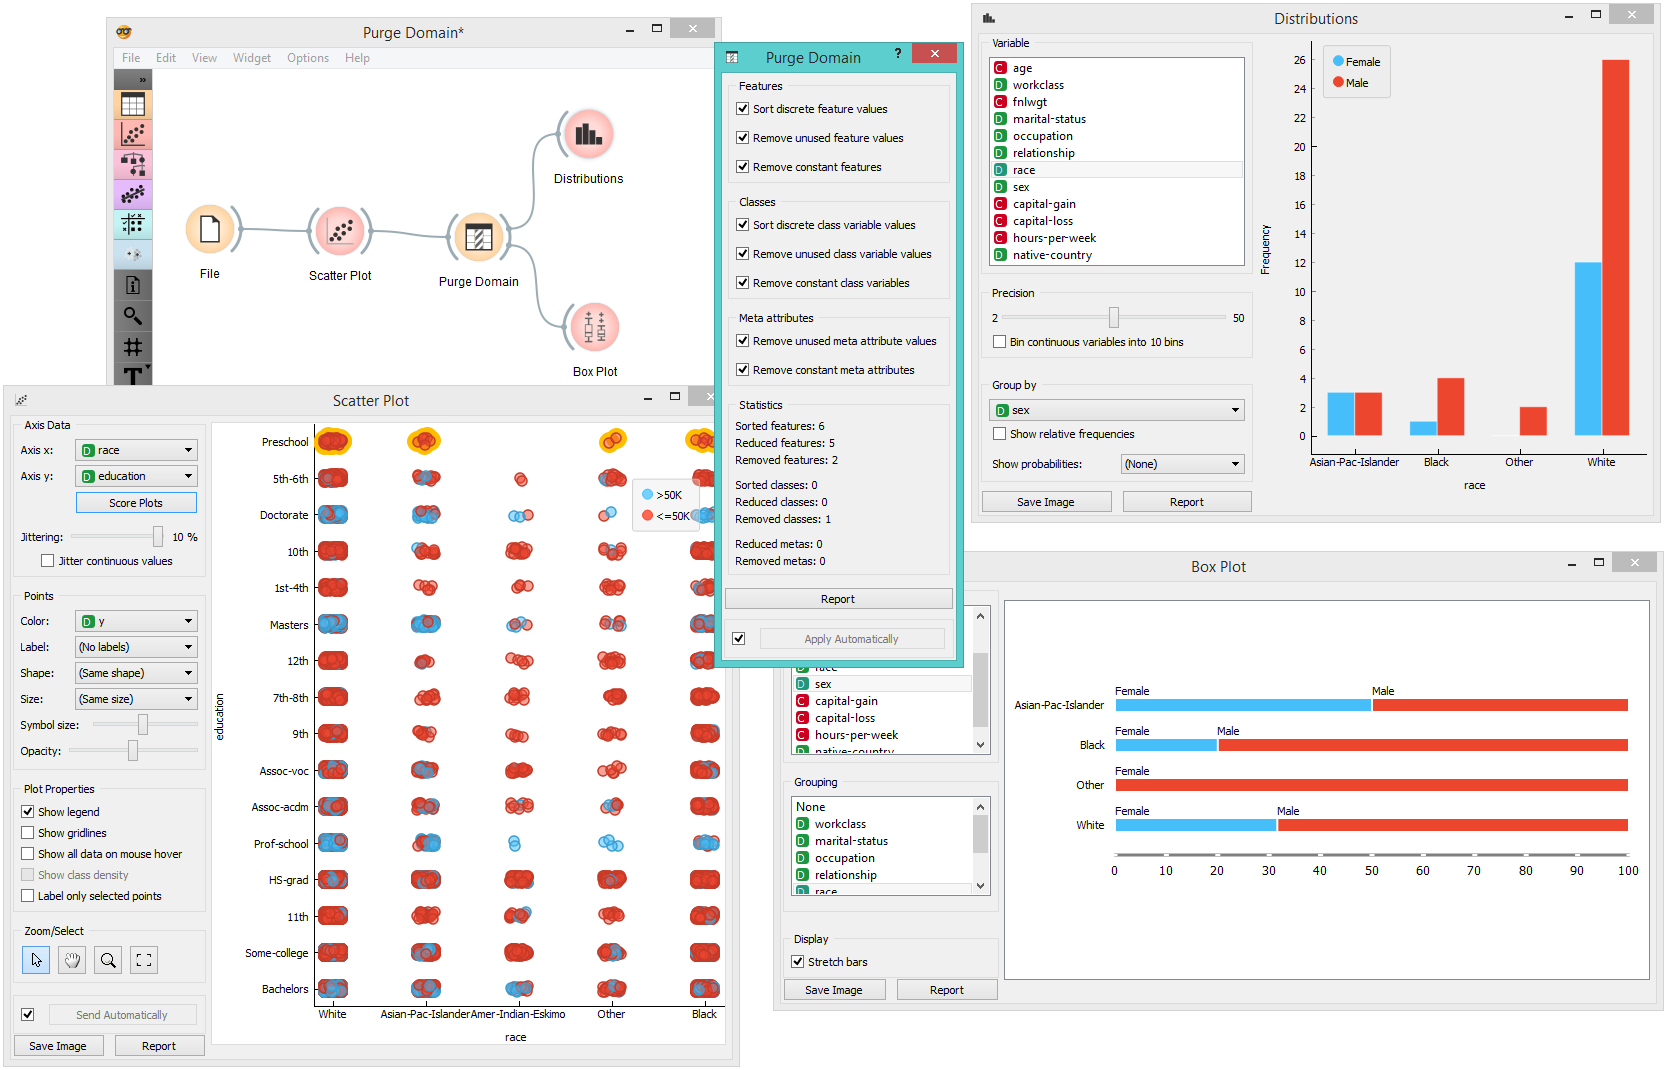Screen dimensions: 1667x1070
Task: Activate the pan hand tool in Scatter Plot
Action: [x=72, y=960]
